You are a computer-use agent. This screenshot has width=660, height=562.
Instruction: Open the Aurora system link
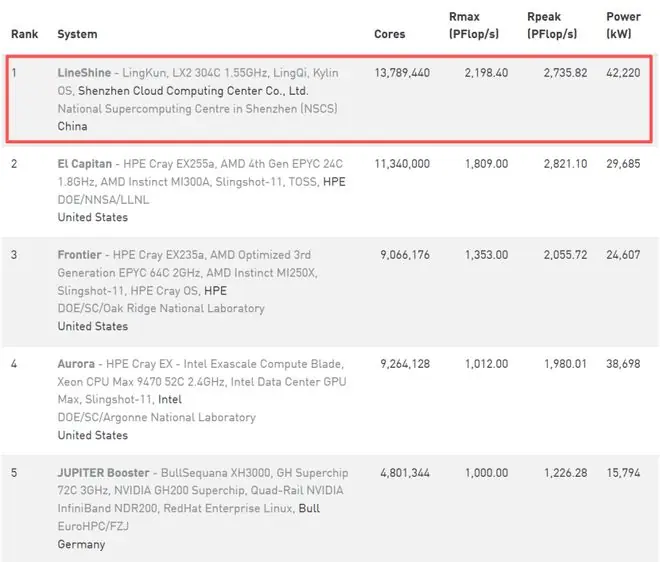pyautogui.click(x=76, y=364)
